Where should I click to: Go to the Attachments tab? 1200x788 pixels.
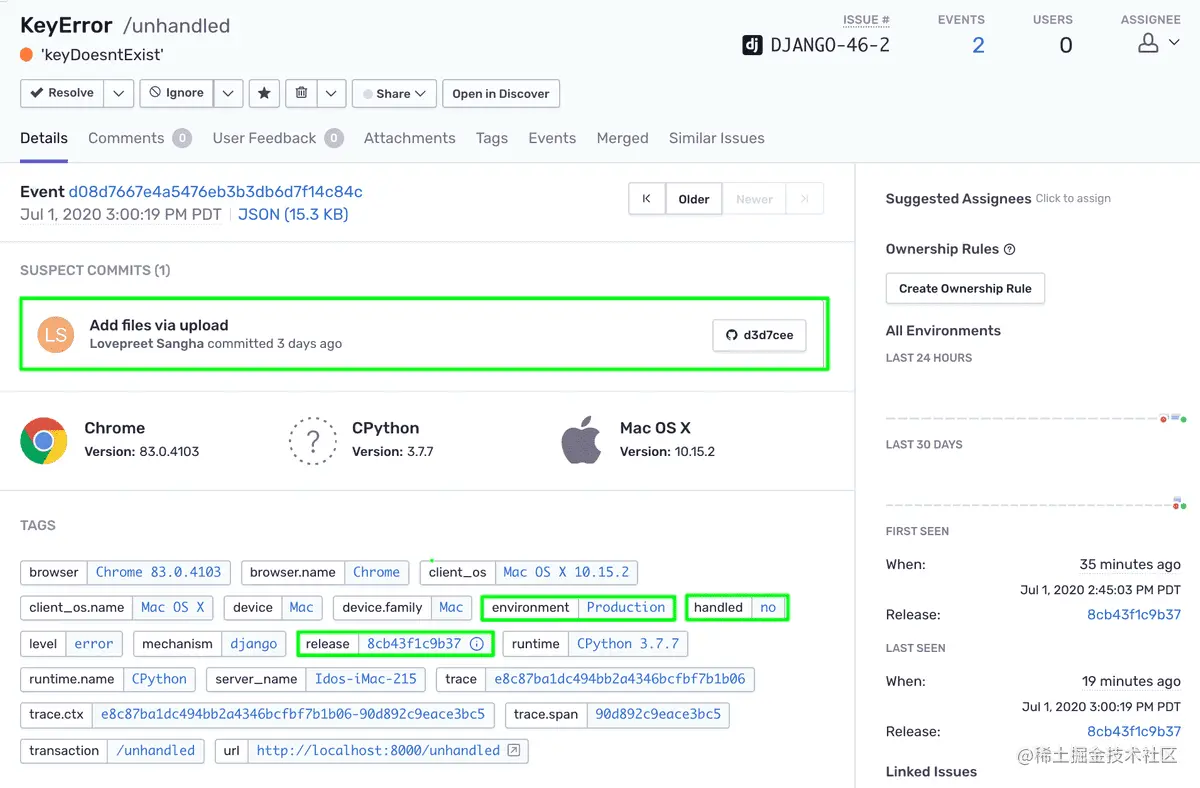[409, 138]
